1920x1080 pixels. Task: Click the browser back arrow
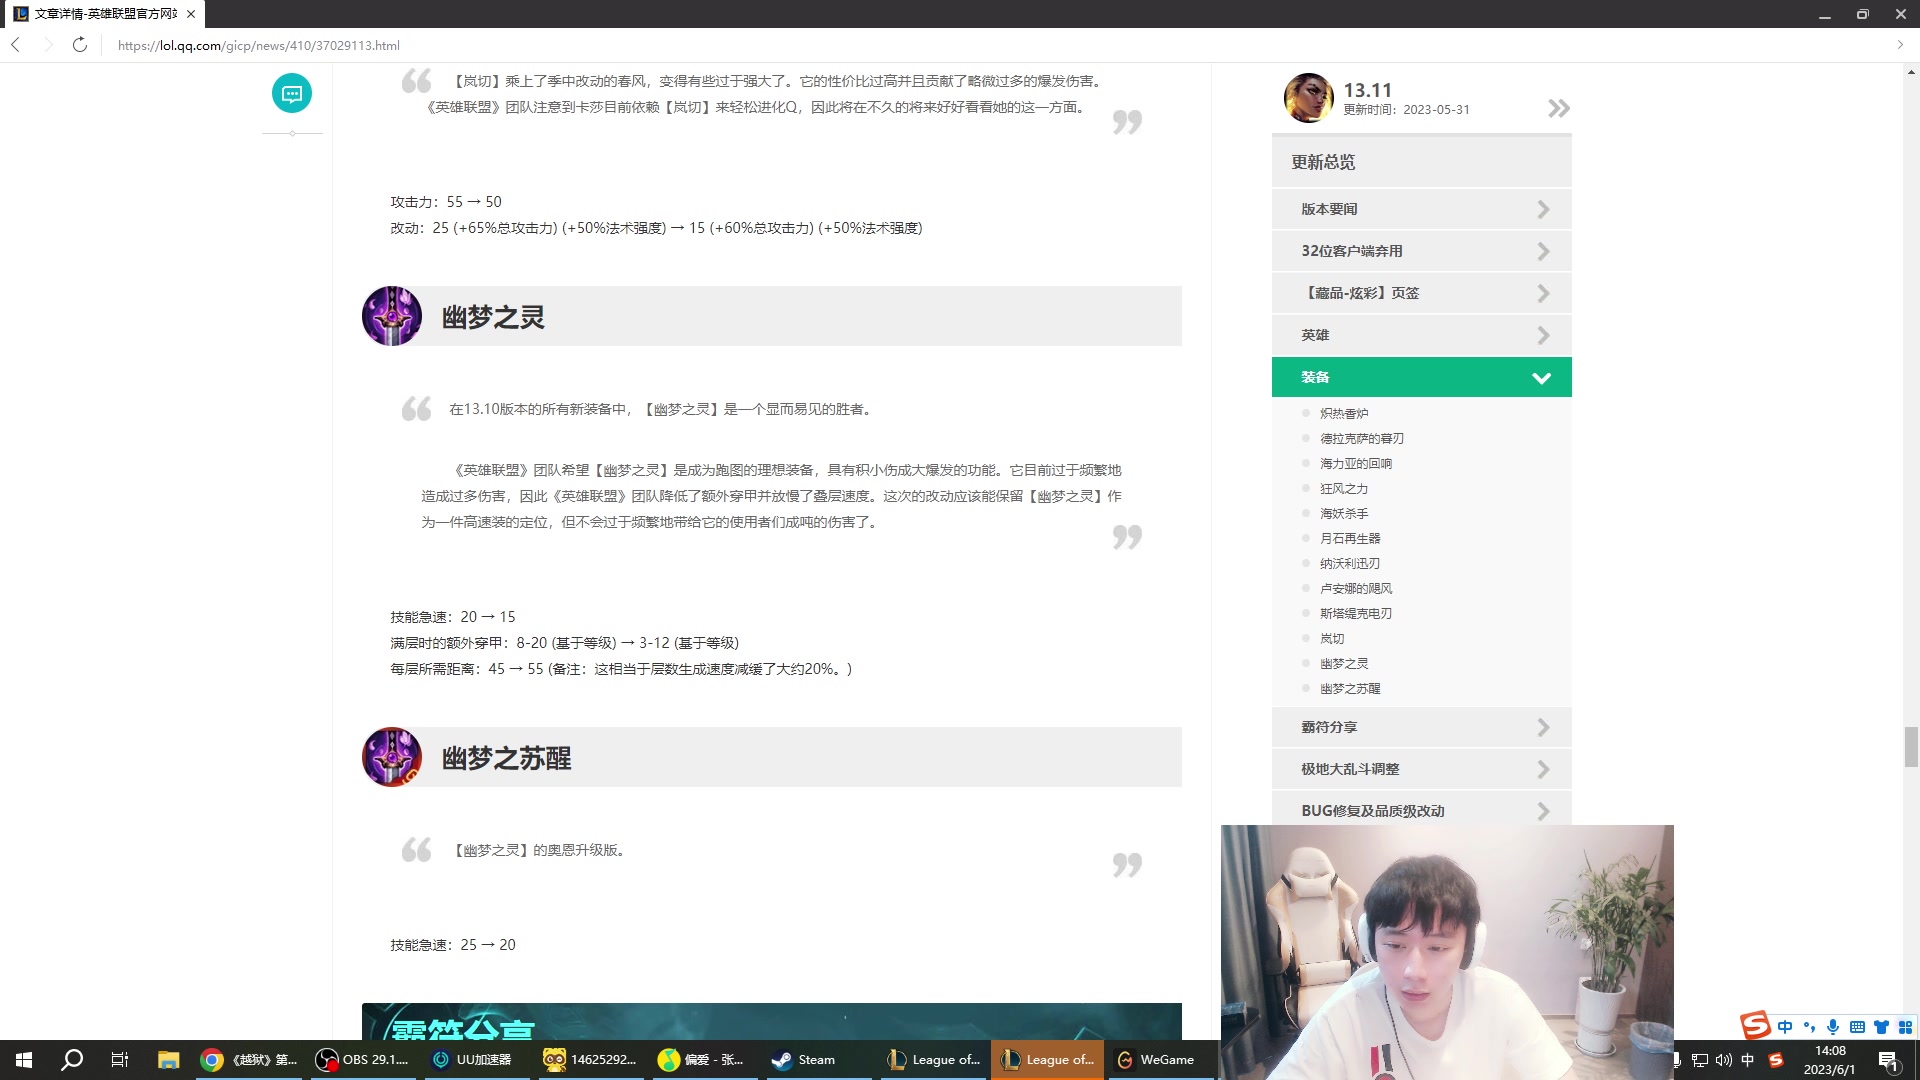point(16,45)
